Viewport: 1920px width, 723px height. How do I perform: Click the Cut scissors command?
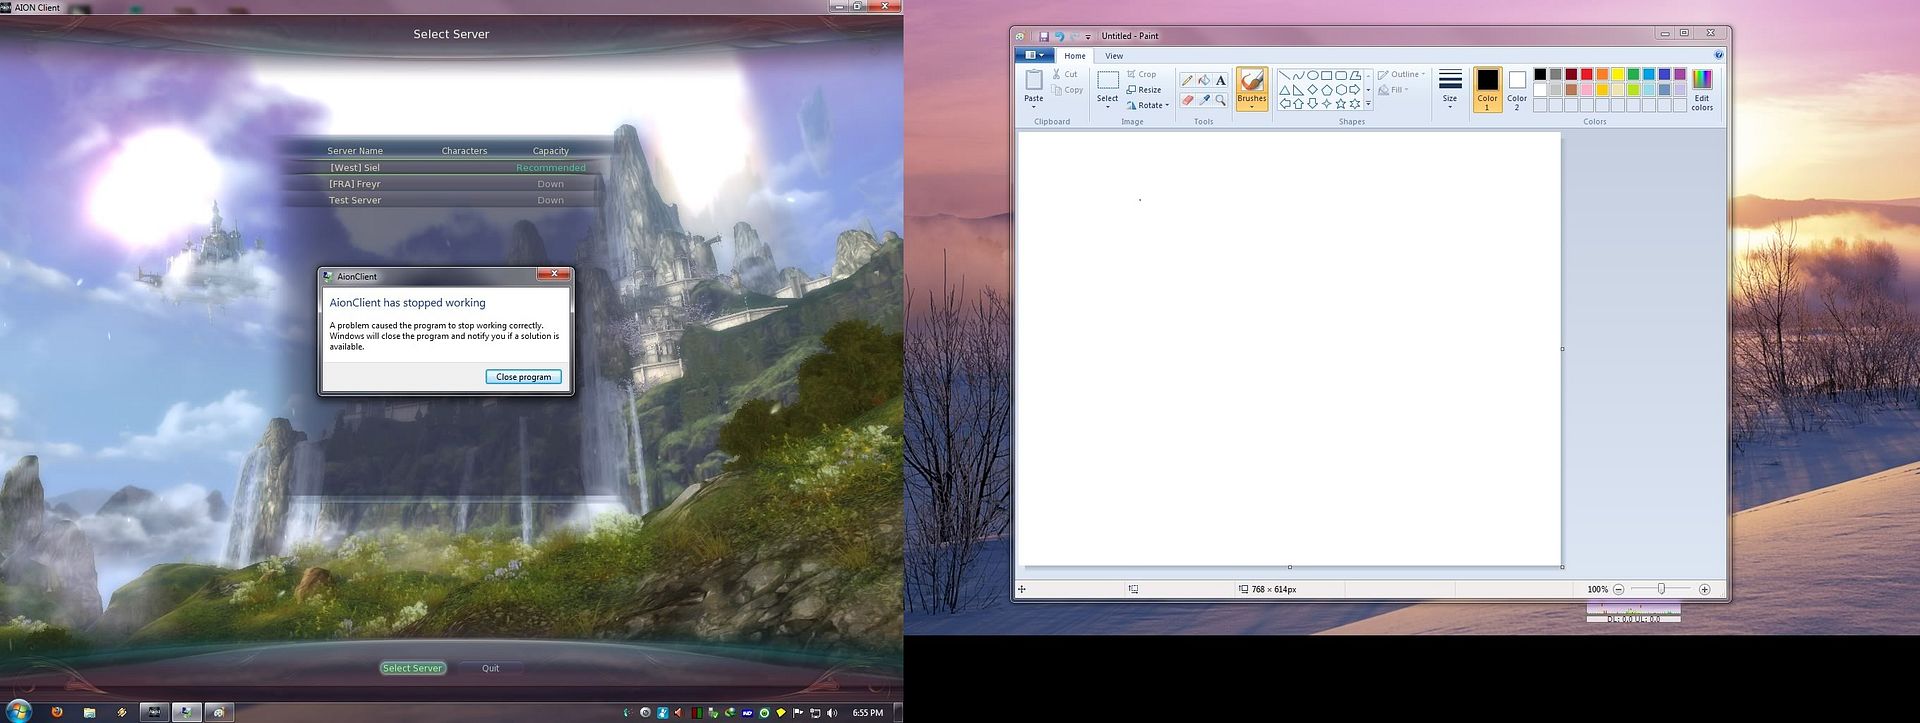[1065, 74]
